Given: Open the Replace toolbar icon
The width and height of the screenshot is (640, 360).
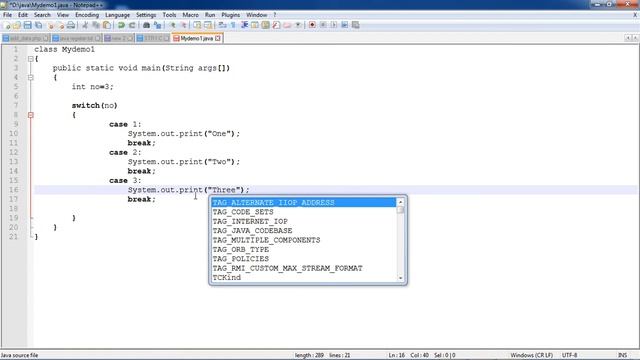Looking at the screenshot, I should [x=158, y=25].
